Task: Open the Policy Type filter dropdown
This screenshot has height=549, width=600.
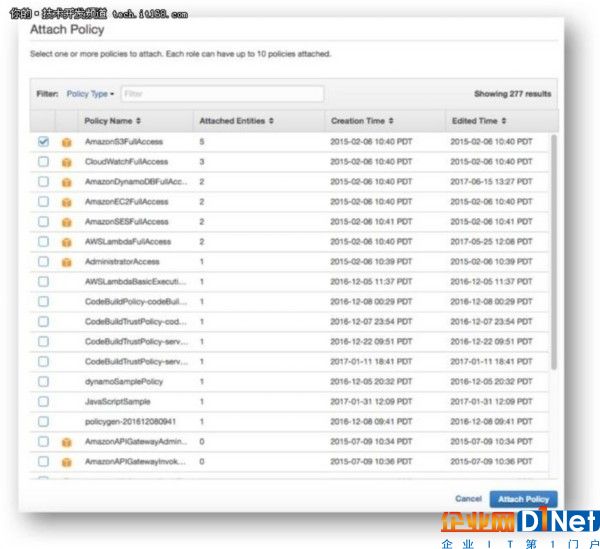Action: [x=90, y=94]
